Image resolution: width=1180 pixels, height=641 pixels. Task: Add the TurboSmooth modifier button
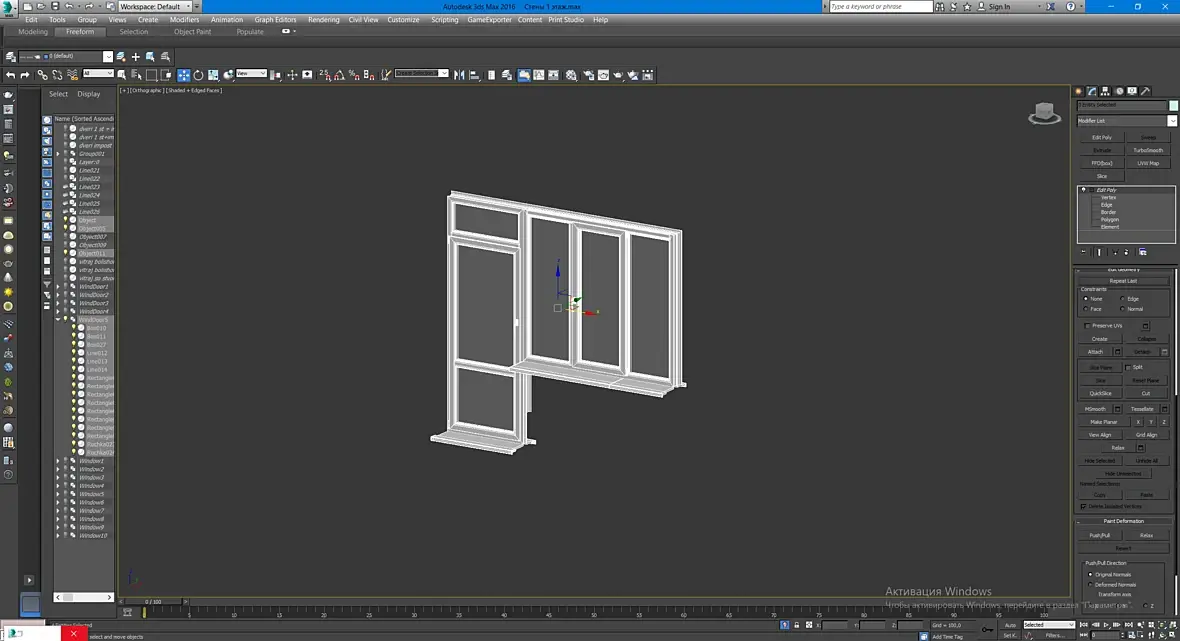[1148, 150]
